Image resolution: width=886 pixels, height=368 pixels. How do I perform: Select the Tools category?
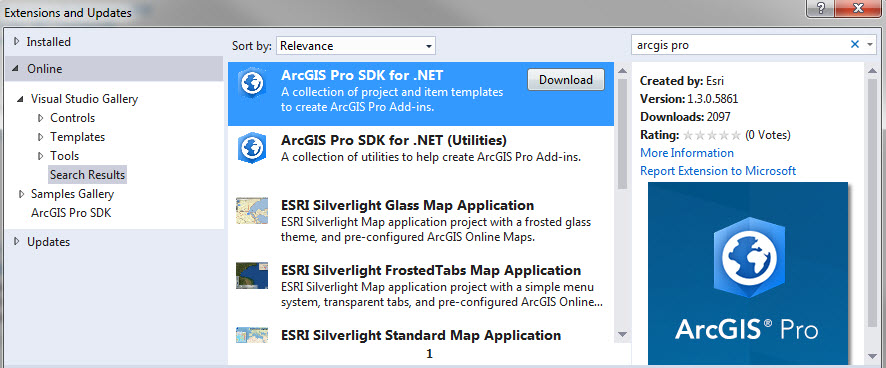(64, 156)
